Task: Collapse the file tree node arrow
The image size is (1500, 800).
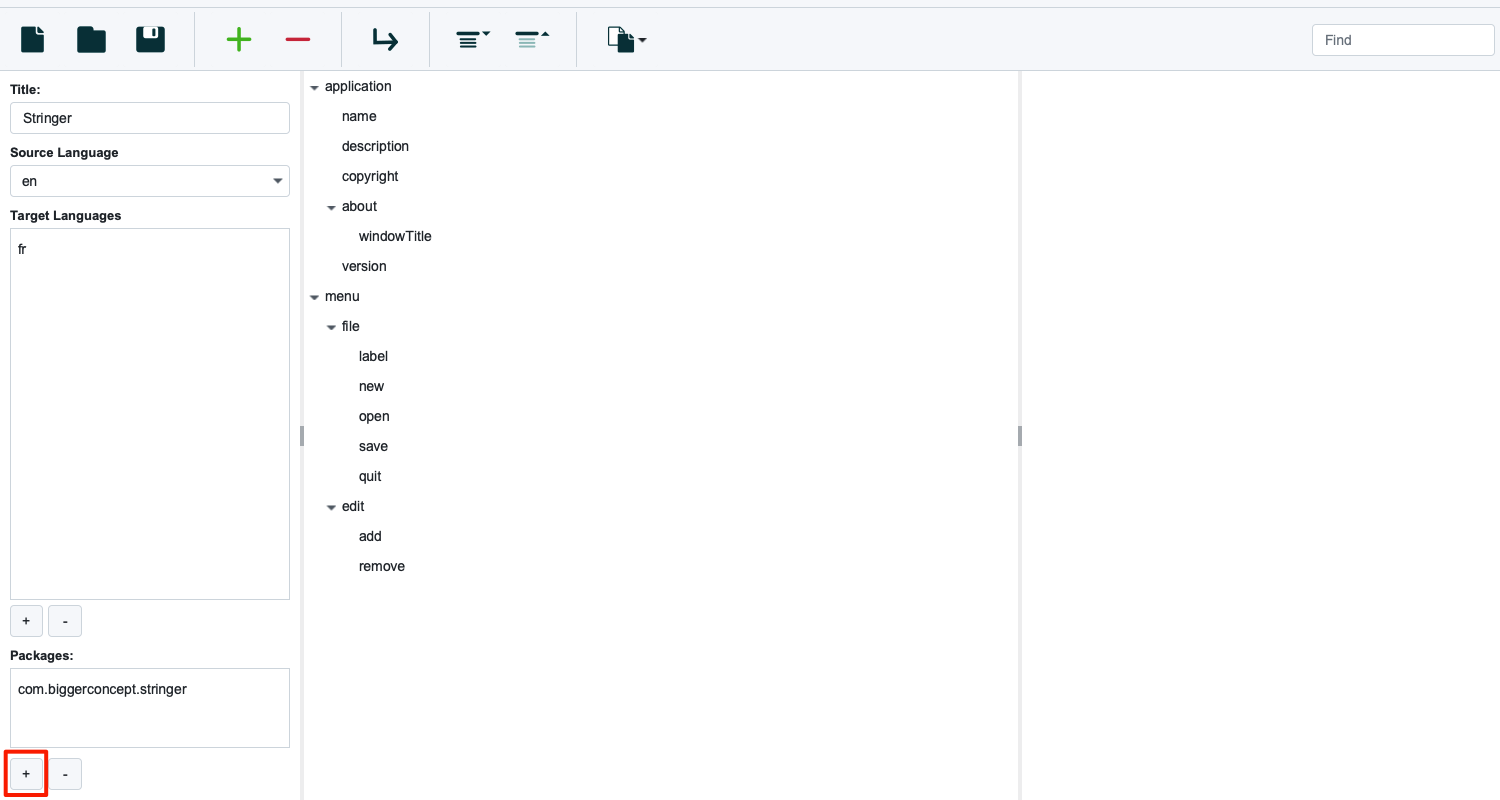Action: click(331, 327)
